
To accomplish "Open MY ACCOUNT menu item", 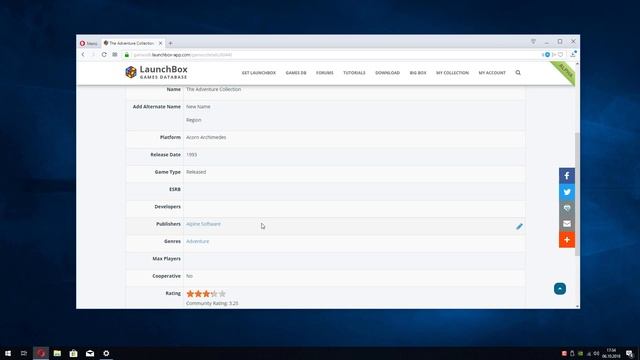I will [x=492, y=73].
